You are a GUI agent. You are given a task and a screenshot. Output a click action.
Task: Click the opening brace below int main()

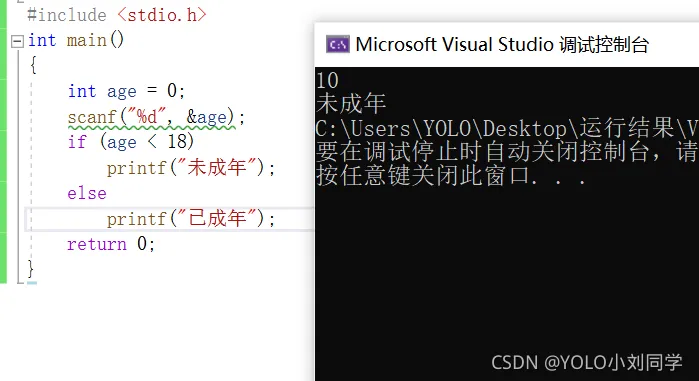click(x=33, y=66)
